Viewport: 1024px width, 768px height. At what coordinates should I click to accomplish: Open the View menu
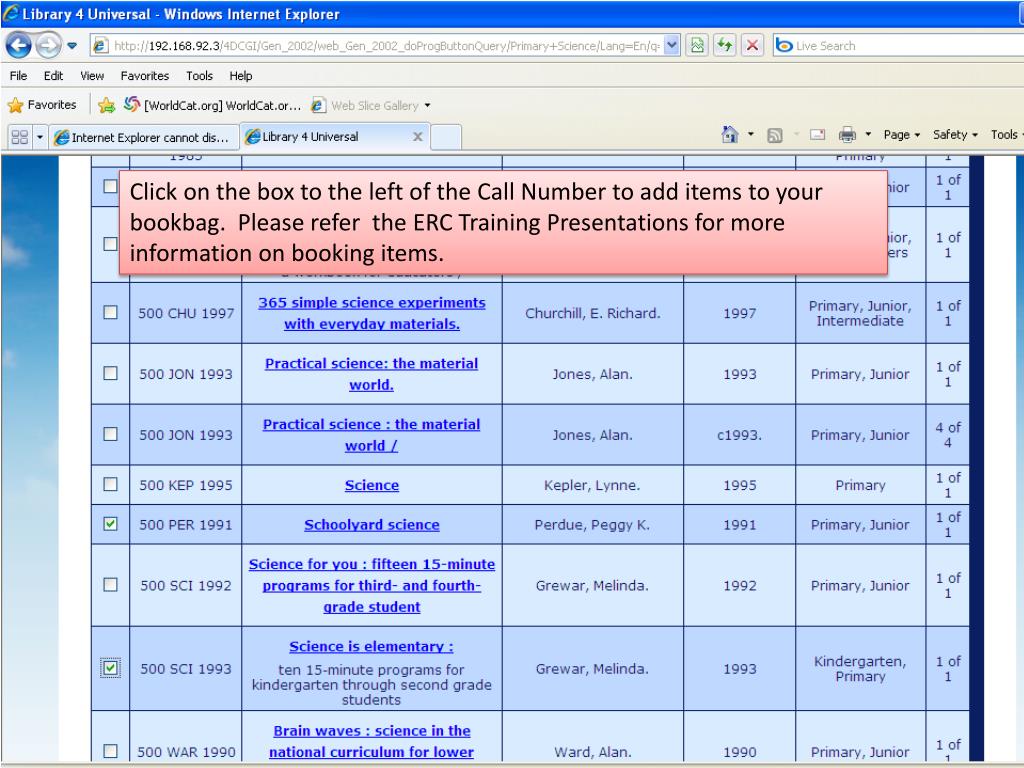tap(92, 76)
